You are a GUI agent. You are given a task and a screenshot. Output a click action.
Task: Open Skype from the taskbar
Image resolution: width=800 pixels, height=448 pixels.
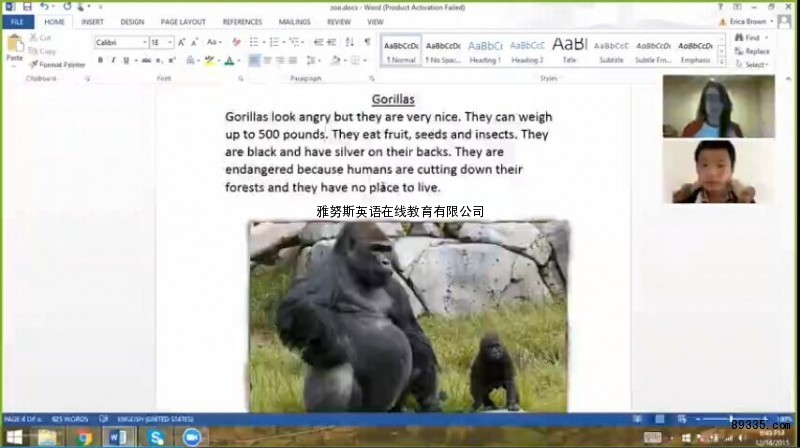(156, 437)
